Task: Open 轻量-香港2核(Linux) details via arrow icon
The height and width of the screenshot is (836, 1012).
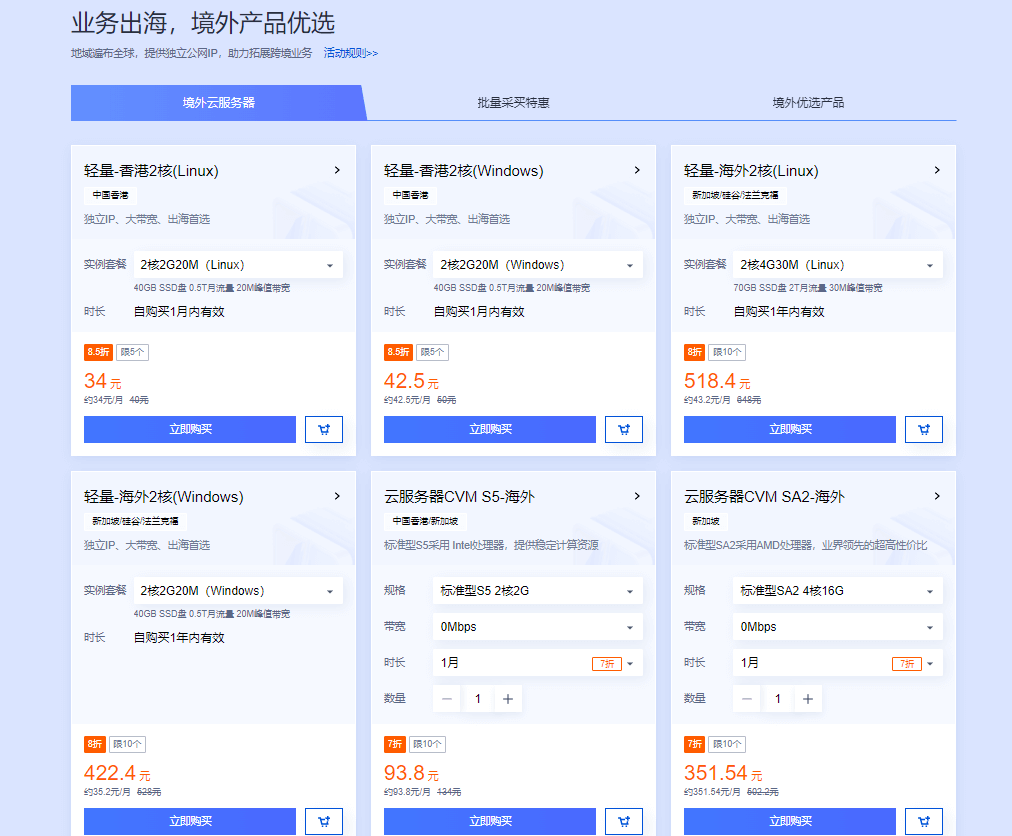Action: tap(337, 170)
